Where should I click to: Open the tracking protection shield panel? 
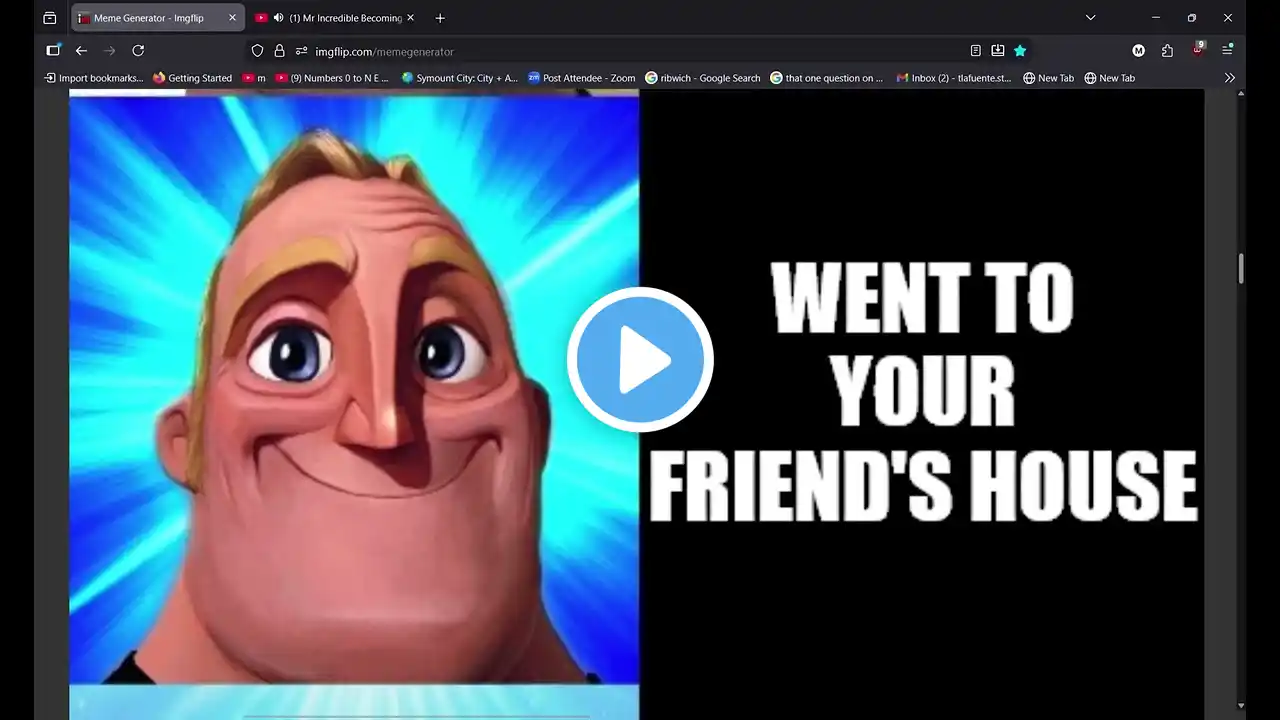[257, 51]
